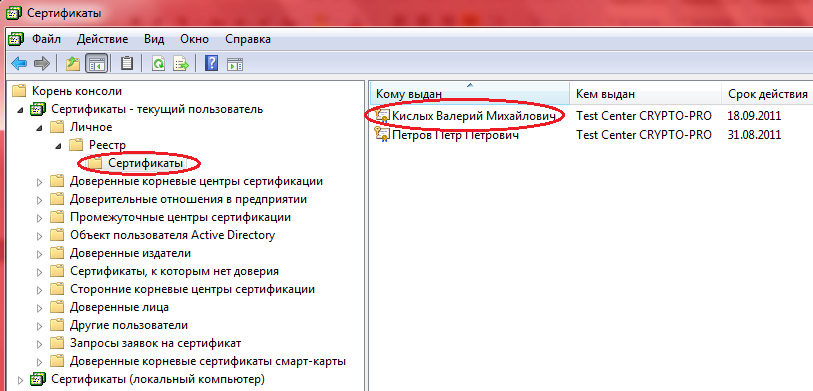This screenshot has width=813, height=391.
Task: Click the Реестр folder icon
Action: click(x=76, y=145)
